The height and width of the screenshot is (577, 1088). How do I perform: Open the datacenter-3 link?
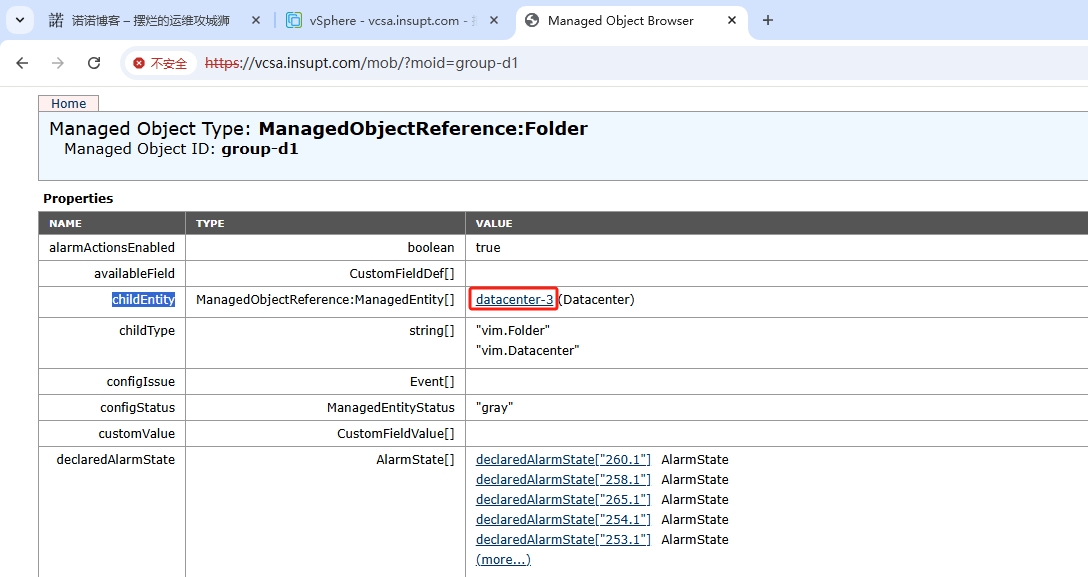[x=514, y=300]
